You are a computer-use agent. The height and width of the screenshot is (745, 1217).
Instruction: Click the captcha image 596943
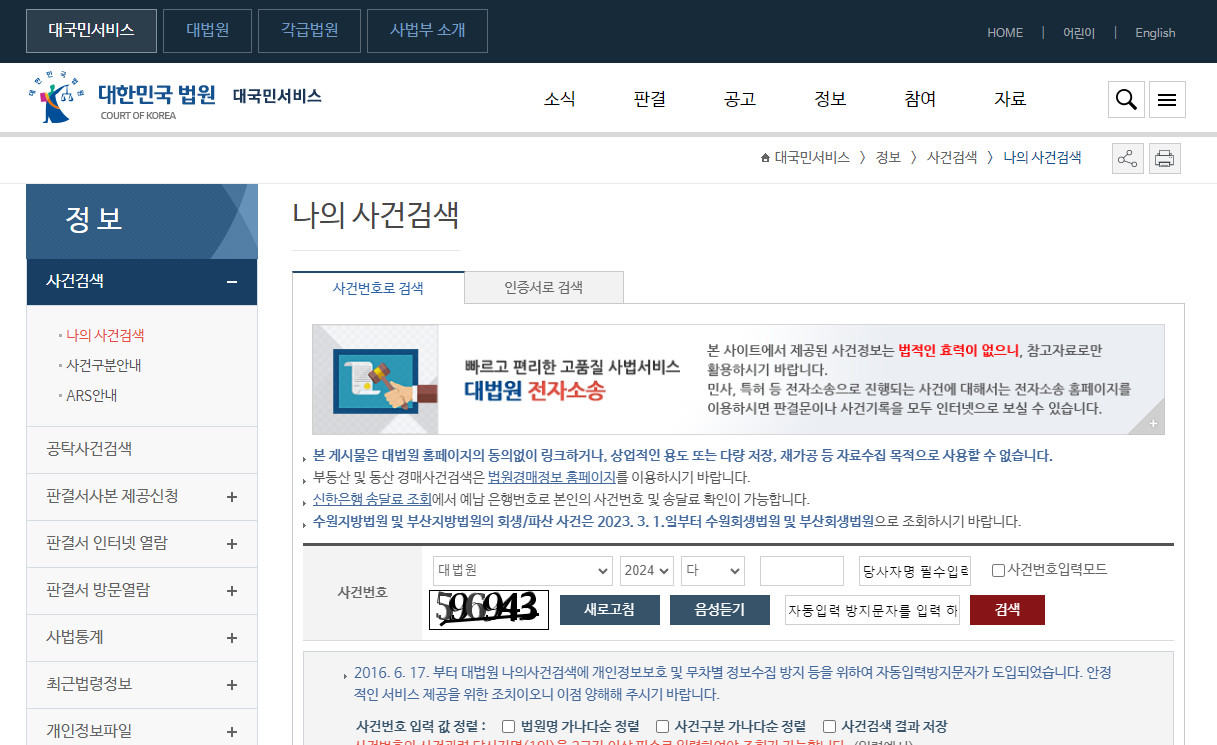[x=489, y=609]
